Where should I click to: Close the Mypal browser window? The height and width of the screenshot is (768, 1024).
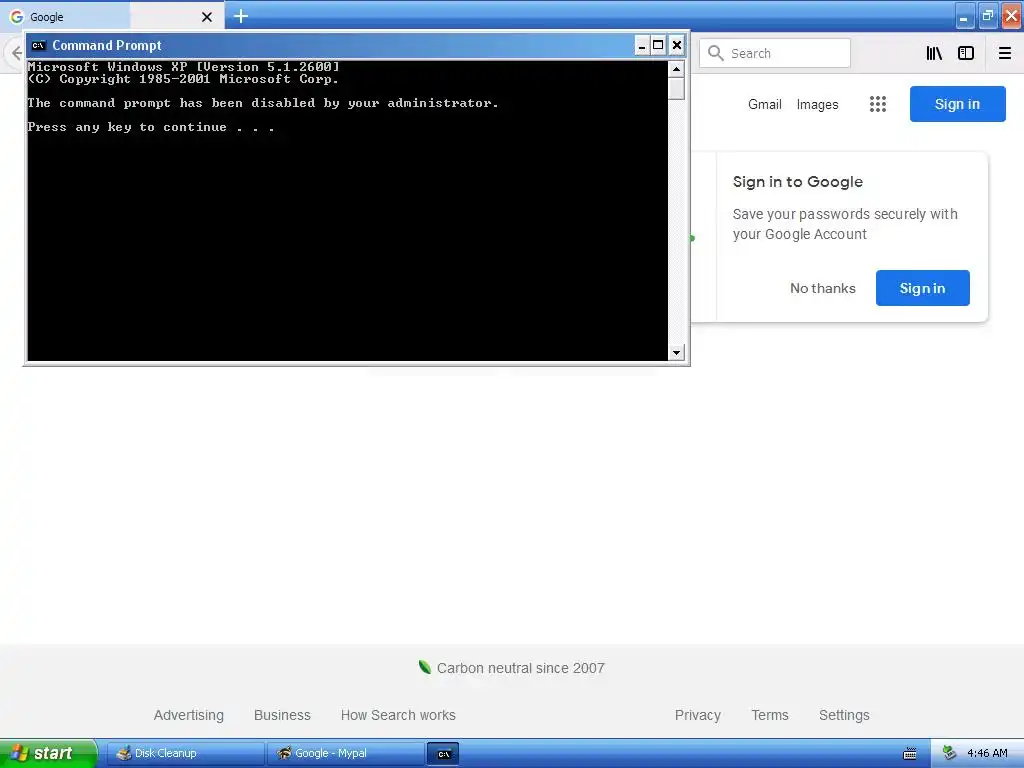pos(1012,16)
